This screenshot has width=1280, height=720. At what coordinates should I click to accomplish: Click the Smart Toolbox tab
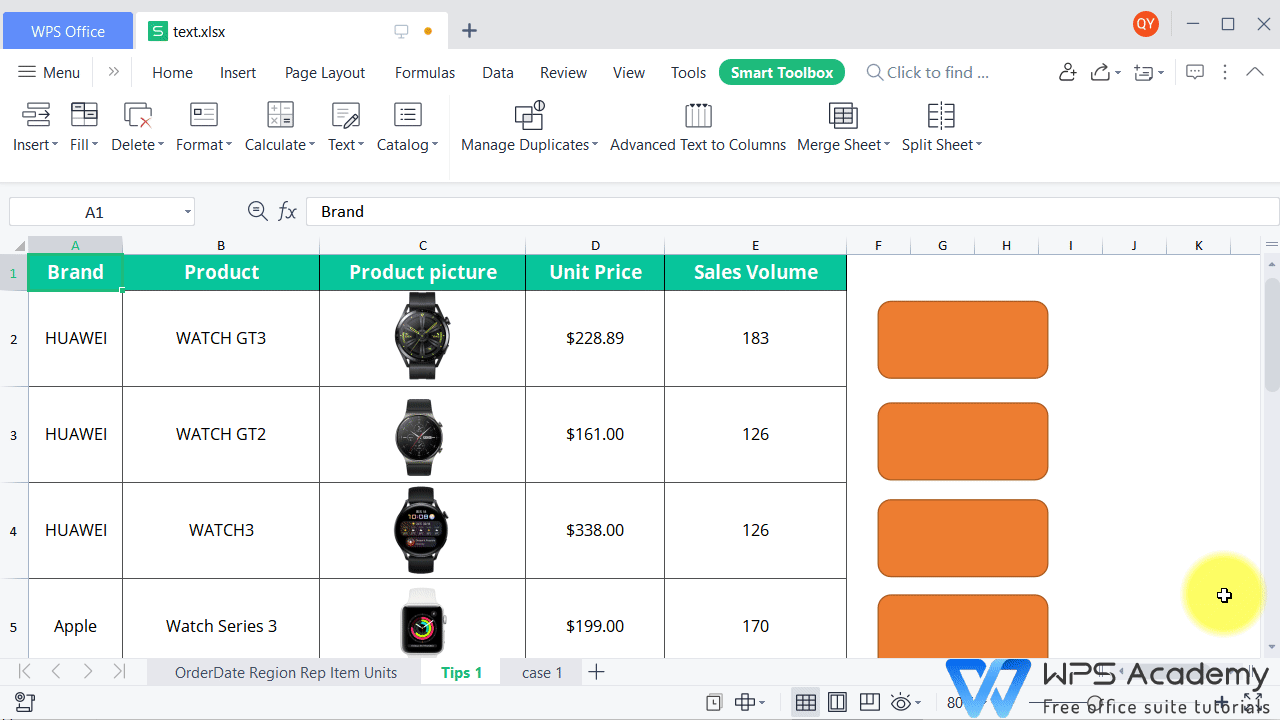tap(781, 72)
